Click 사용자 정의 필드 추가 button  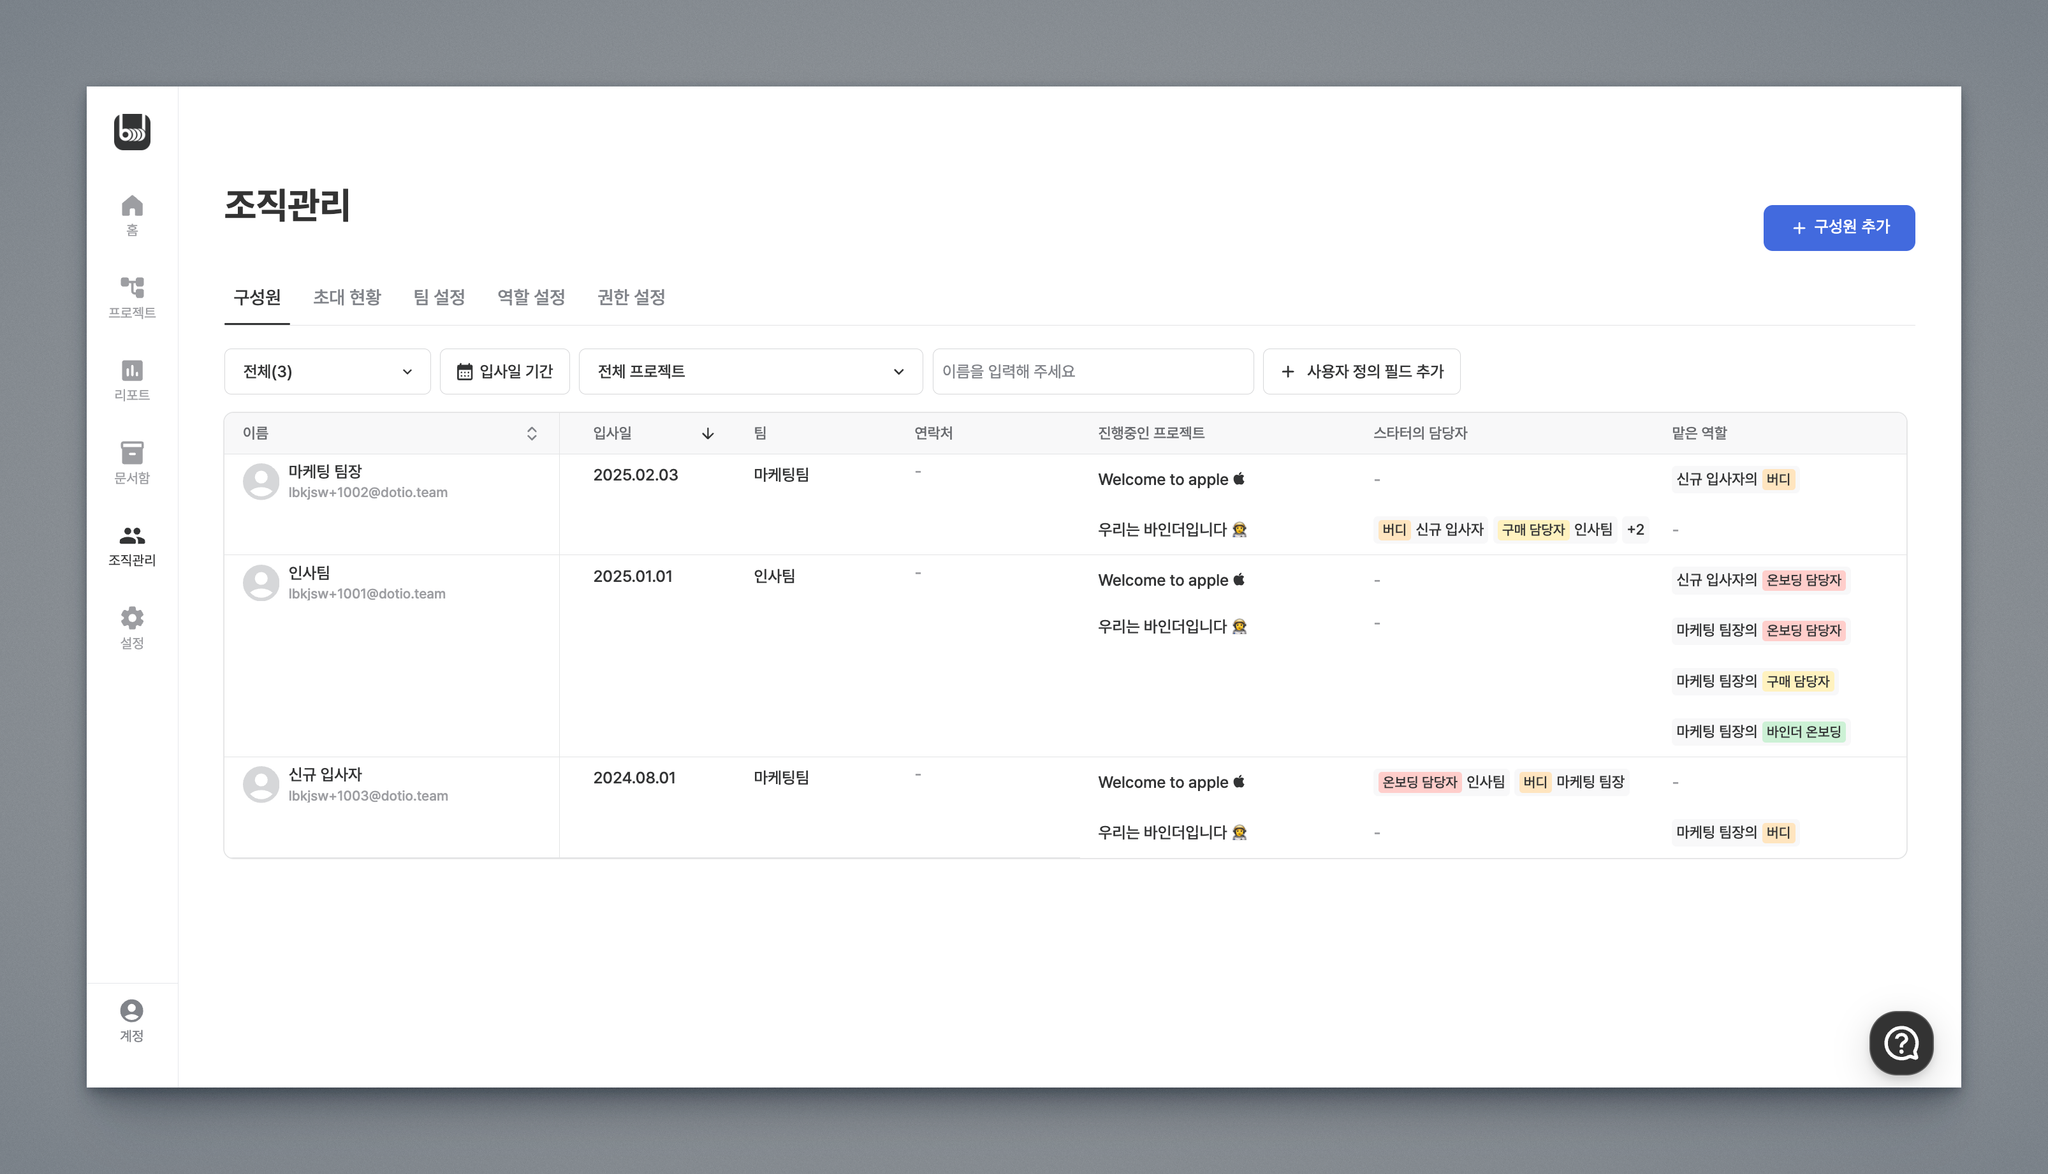(x=1361, y=372)
